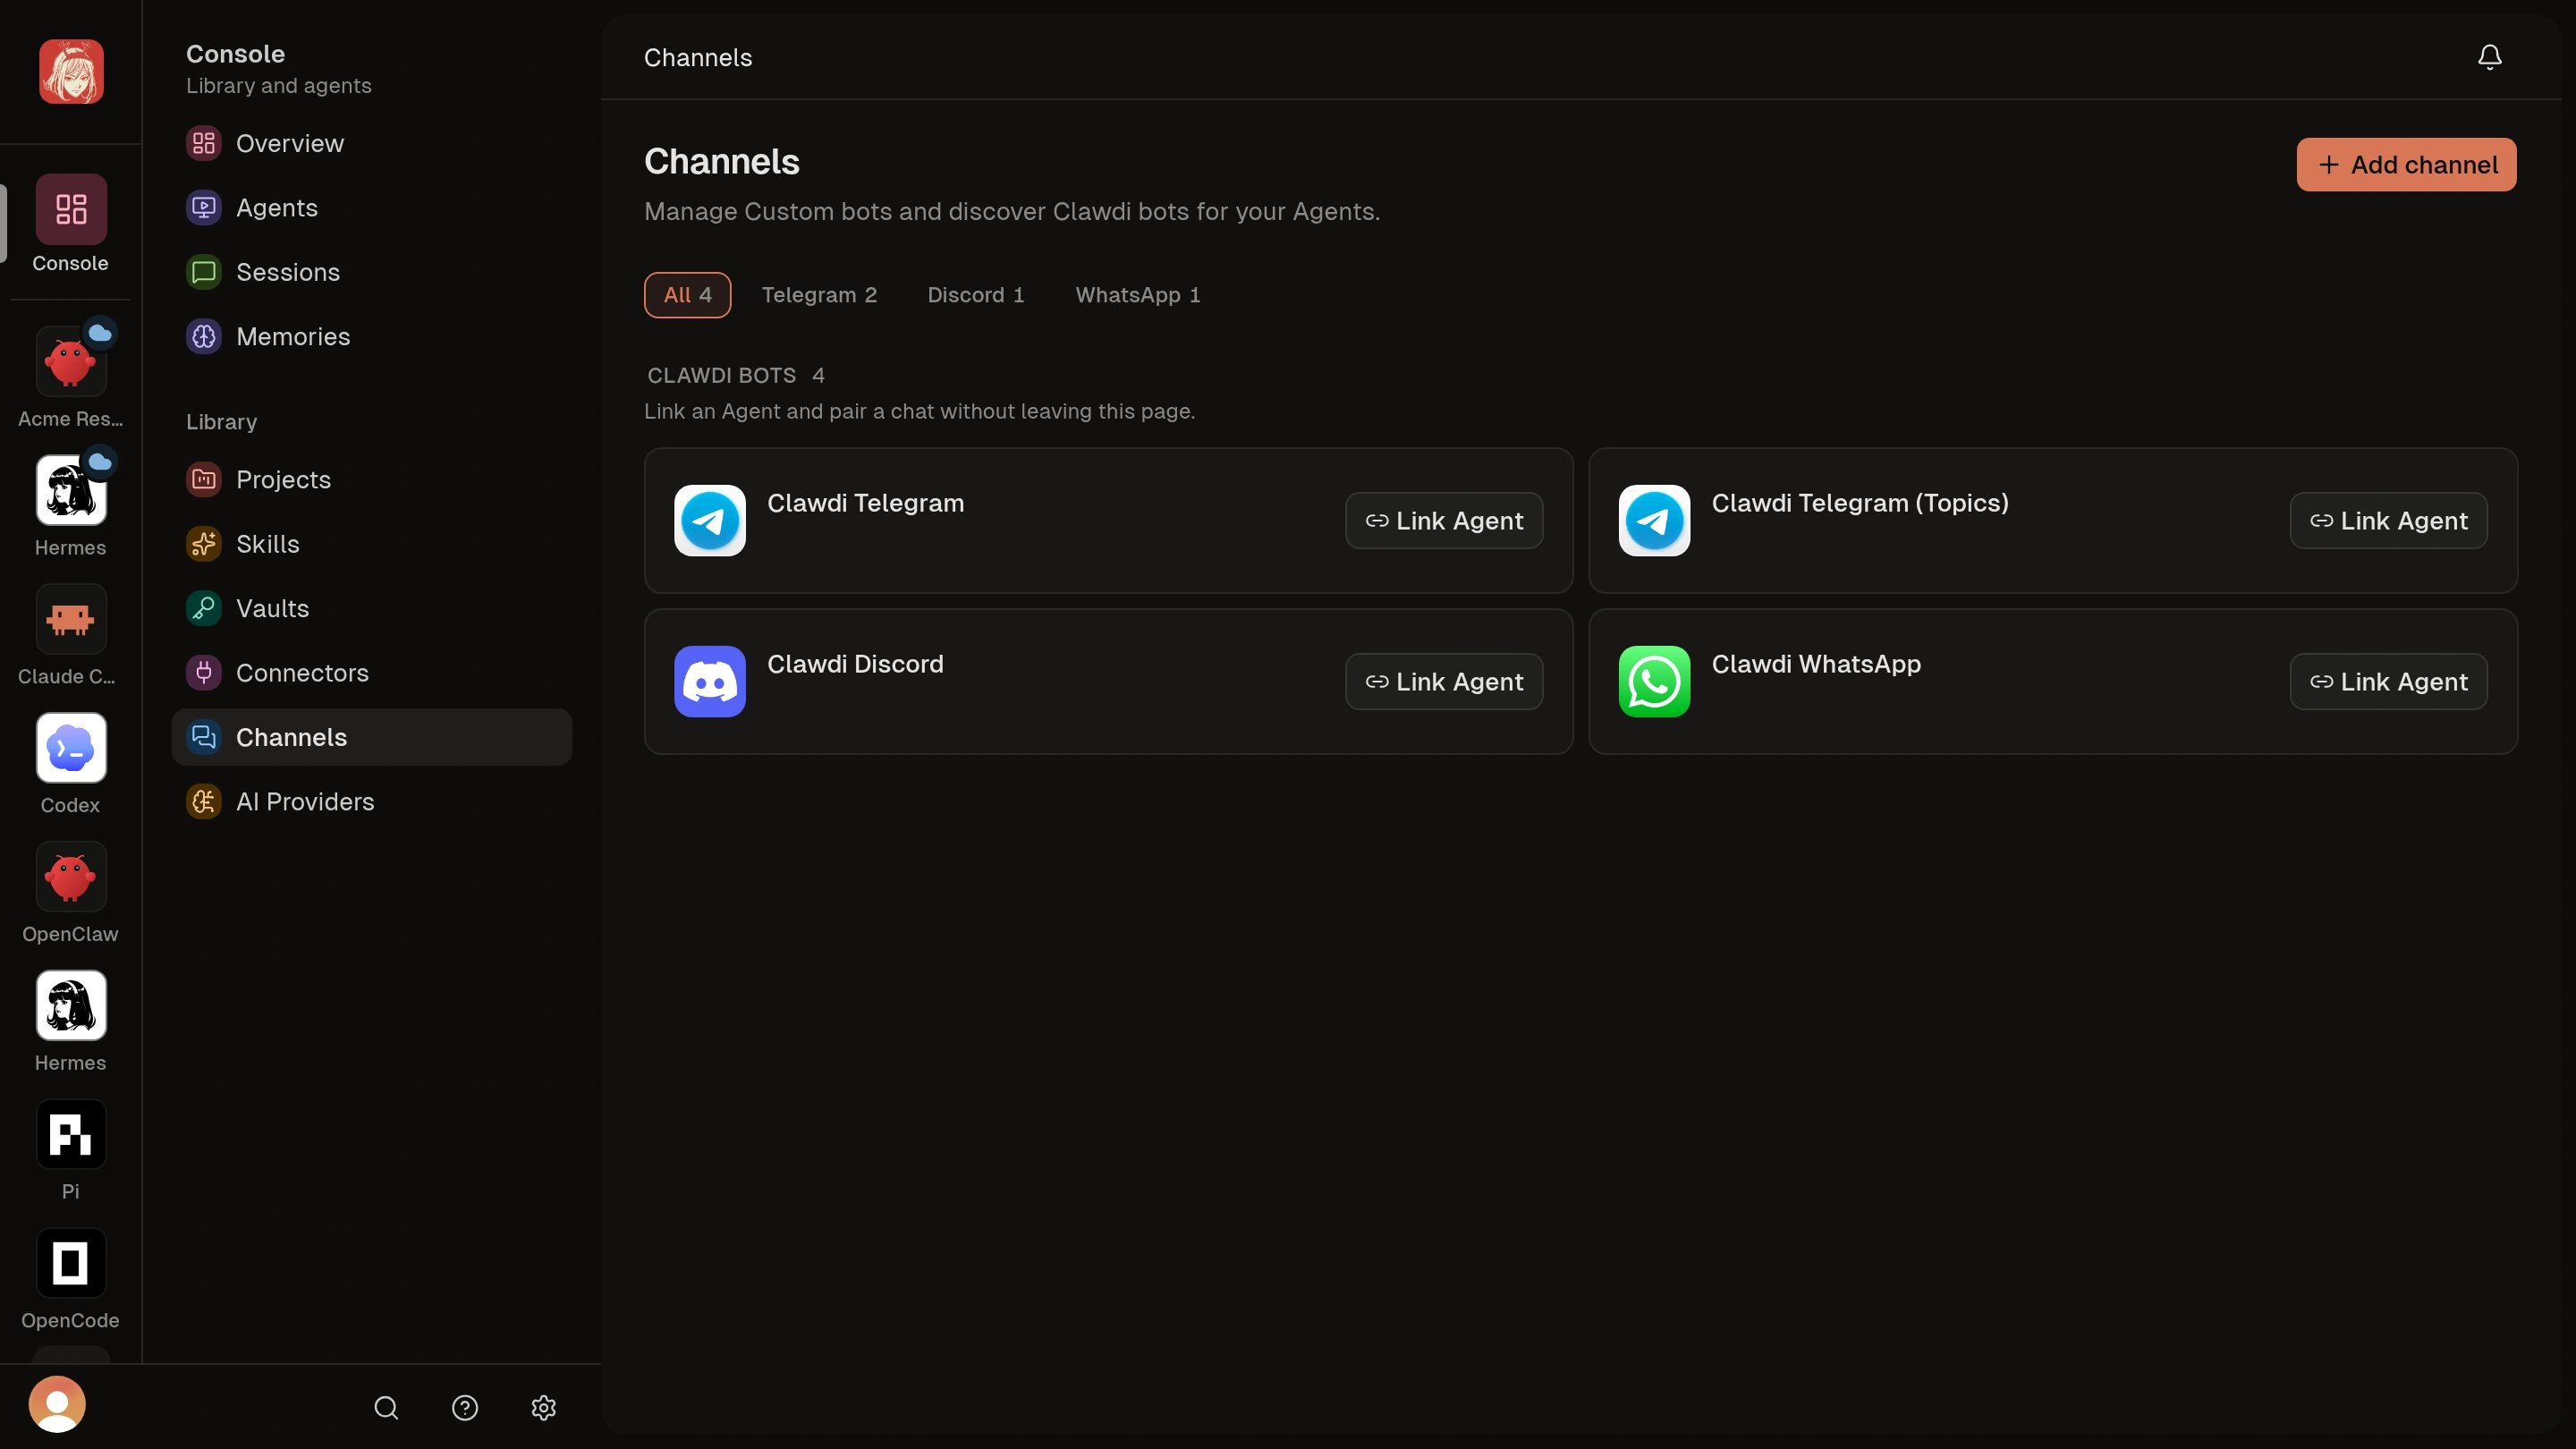Open Connectors in Library
The width and height of the screenshot is (2576, 1449).
[371, 673]
